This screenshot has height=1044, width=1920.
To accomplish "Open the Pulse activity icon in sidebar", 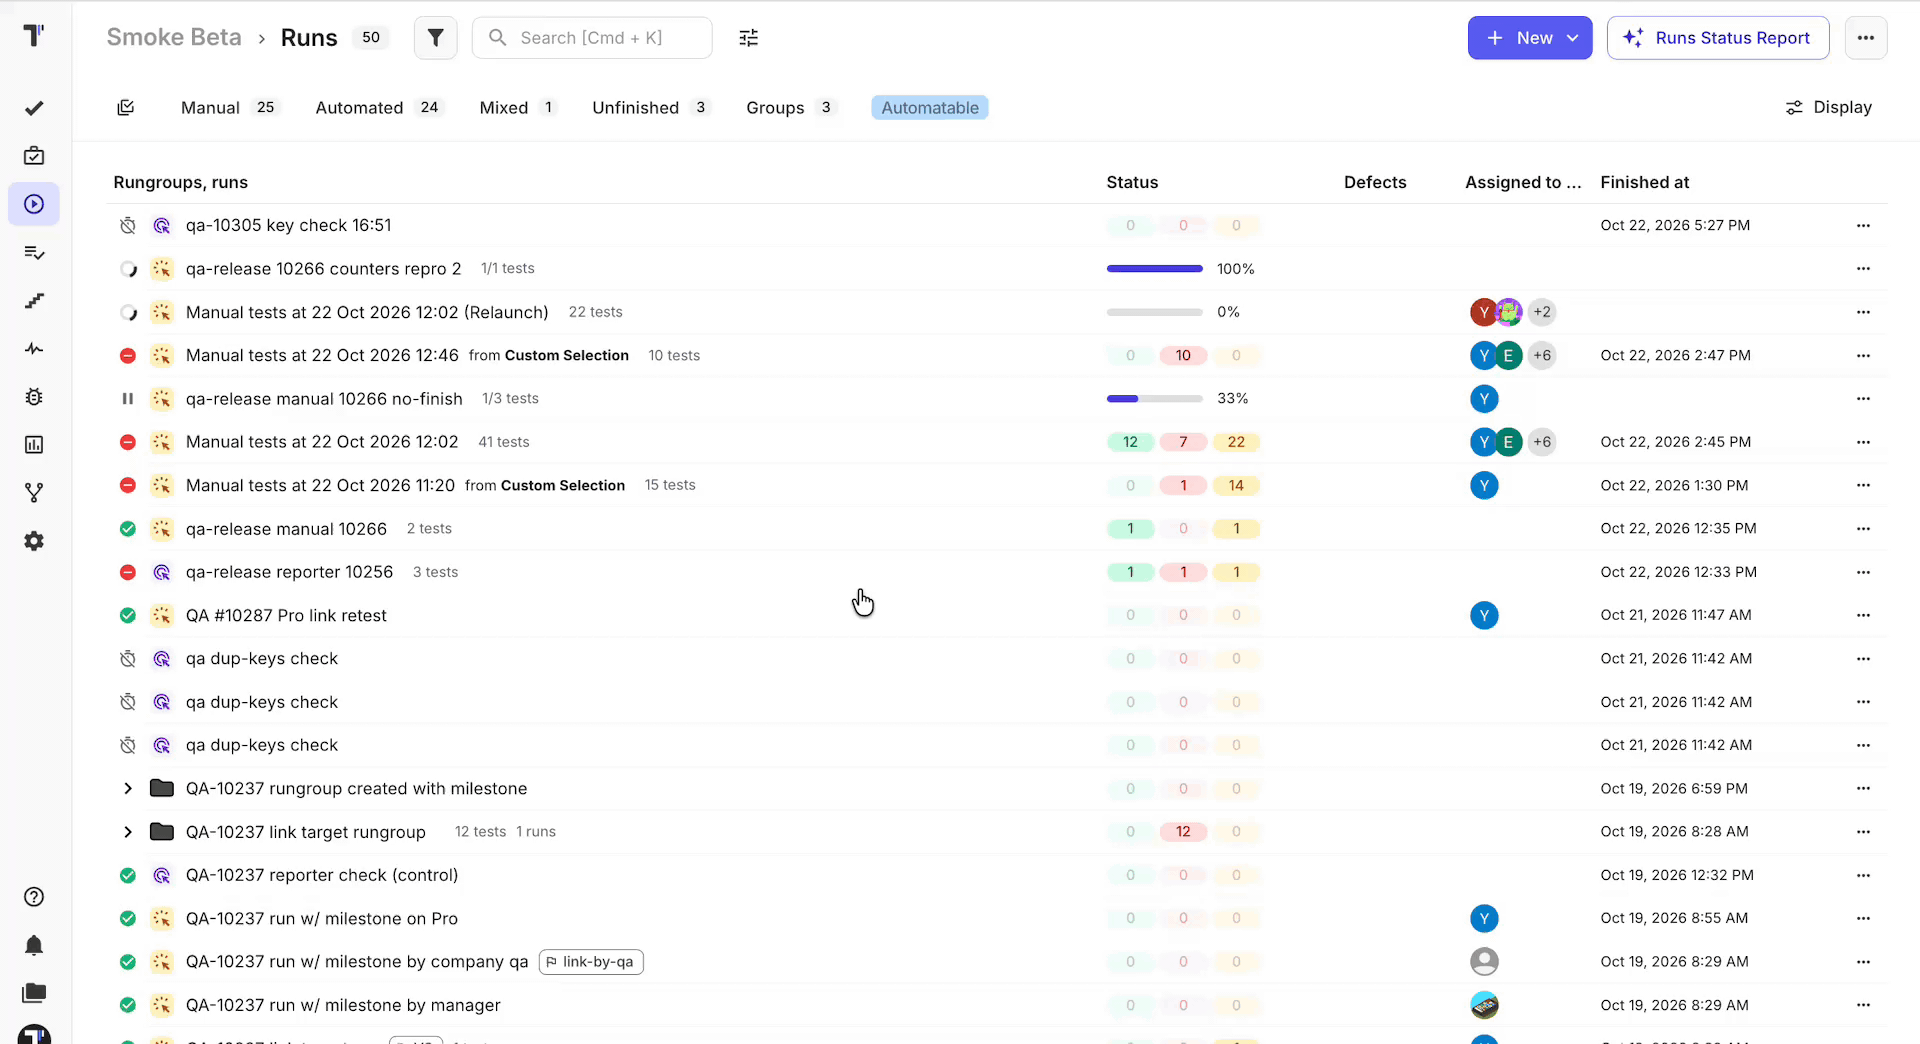I will pos(34,349).
